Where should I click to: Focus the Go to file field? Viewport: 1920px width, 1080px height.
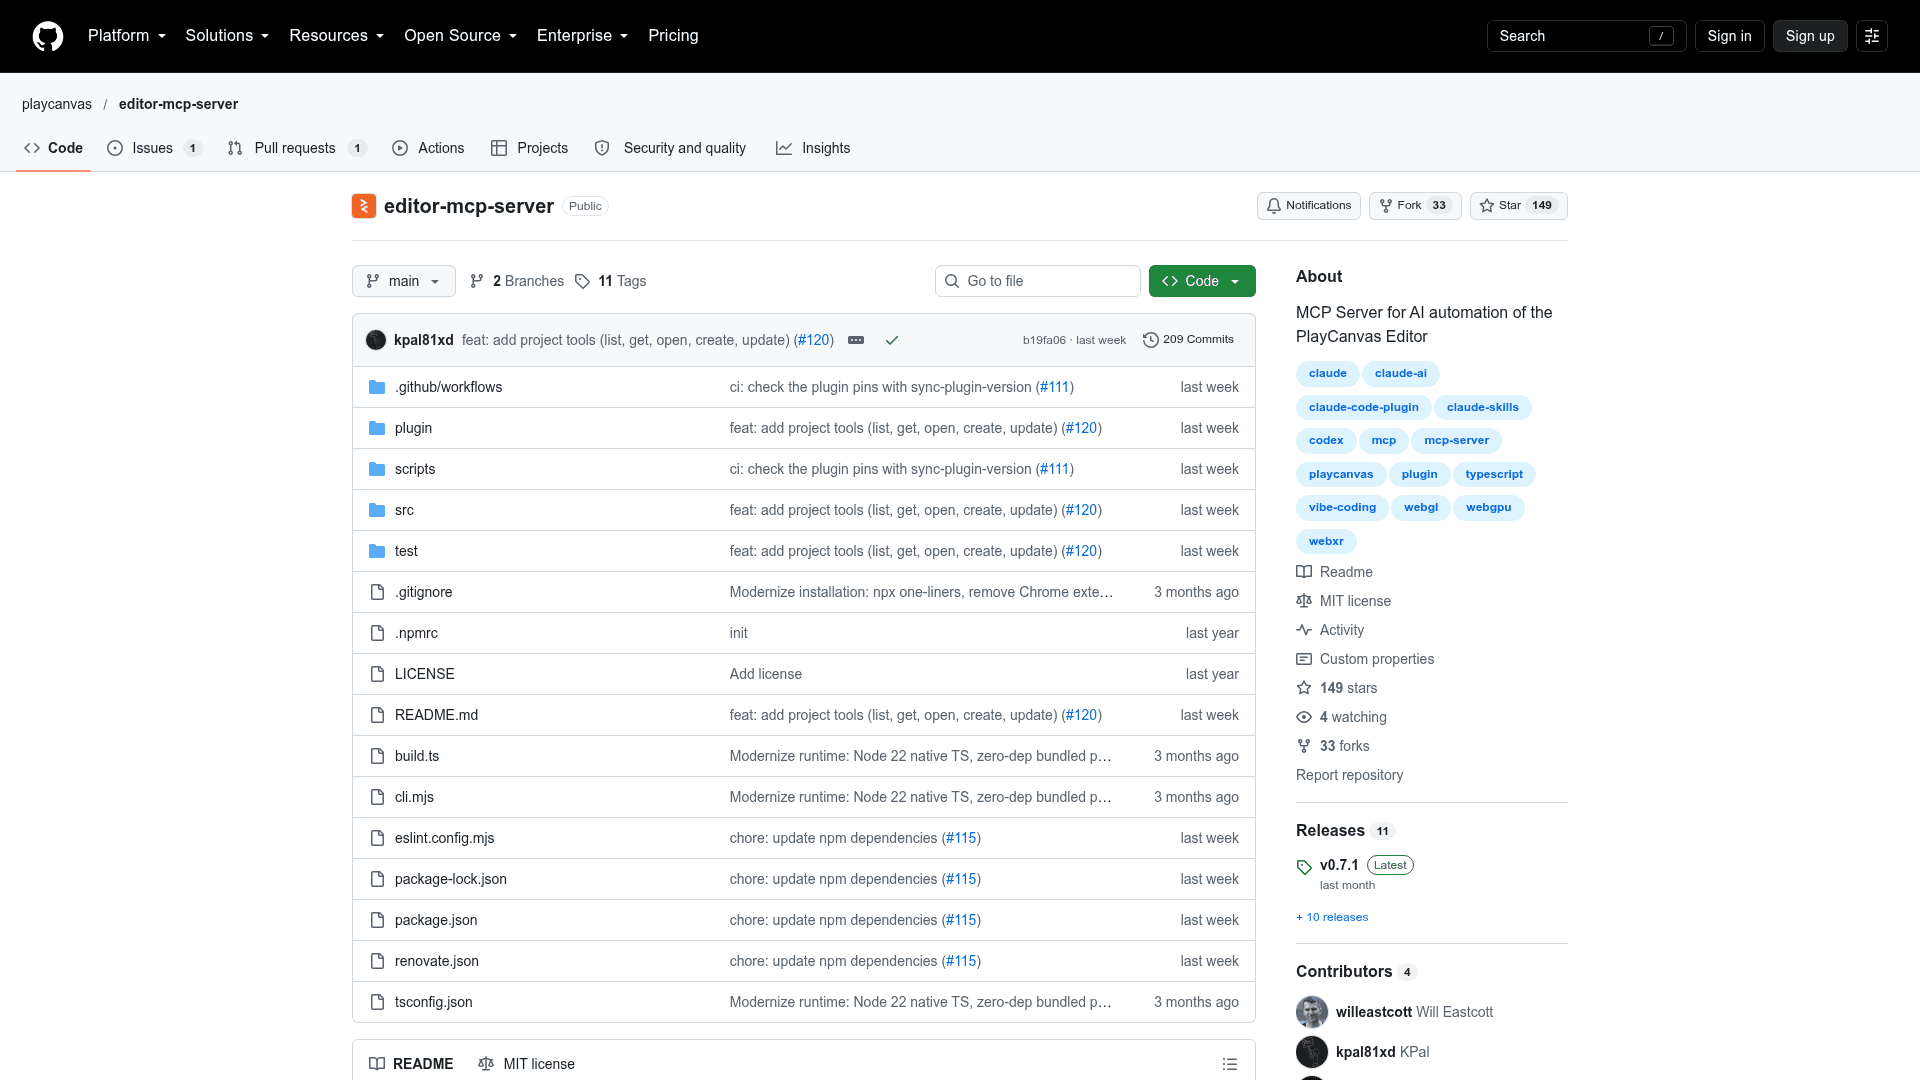1038,281
